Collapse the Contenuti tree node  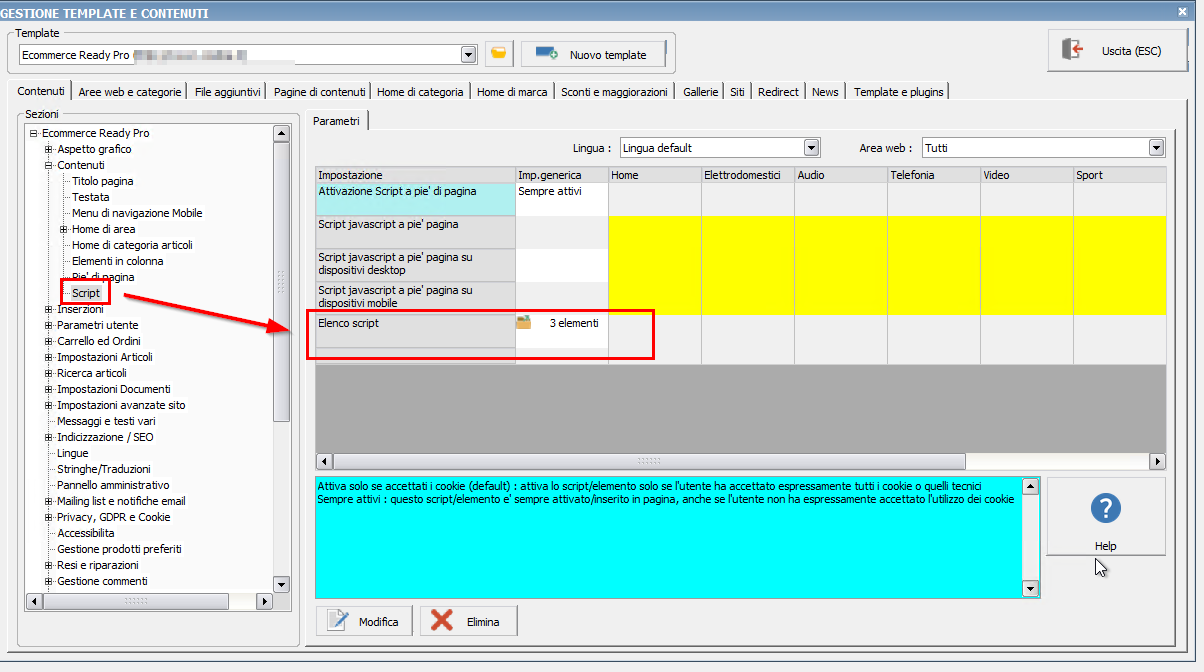[49, 165]
